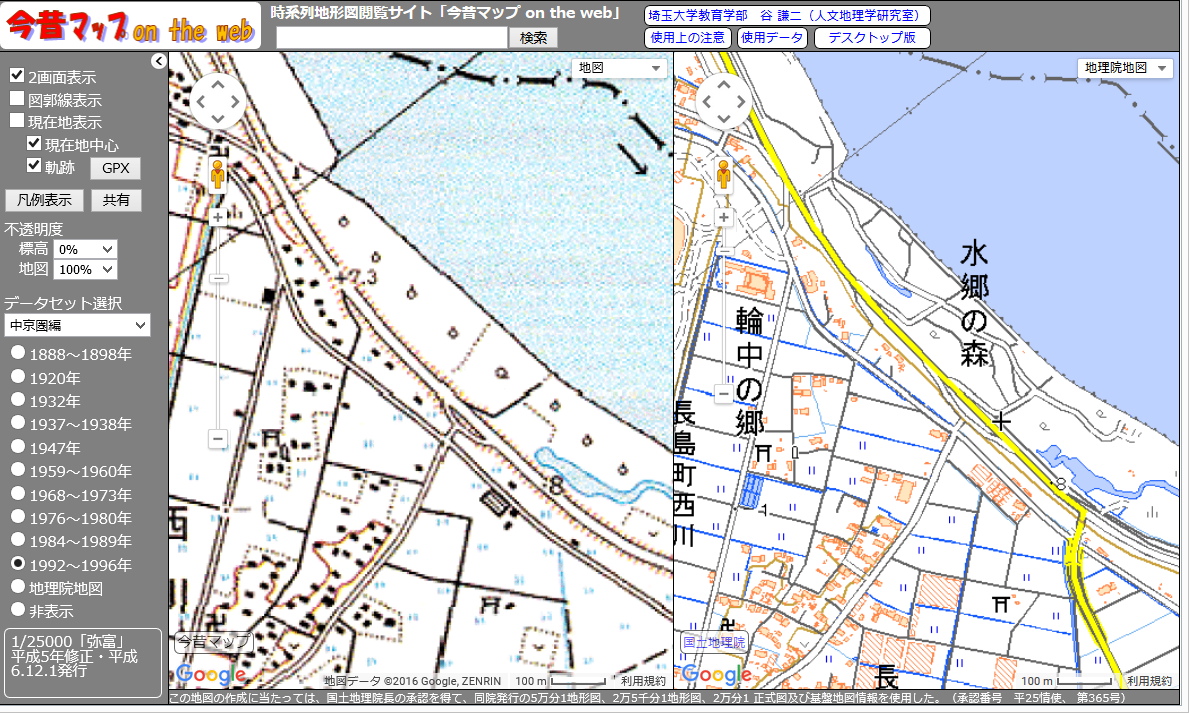Click the Google logo on right map
1189x713 pixels.
tap(717, 674)
